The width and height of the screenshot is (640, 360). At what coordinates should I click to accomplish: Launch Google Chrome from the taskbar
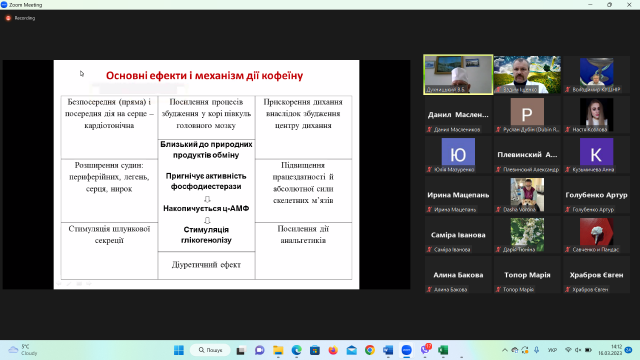click(x=370, y=350)
